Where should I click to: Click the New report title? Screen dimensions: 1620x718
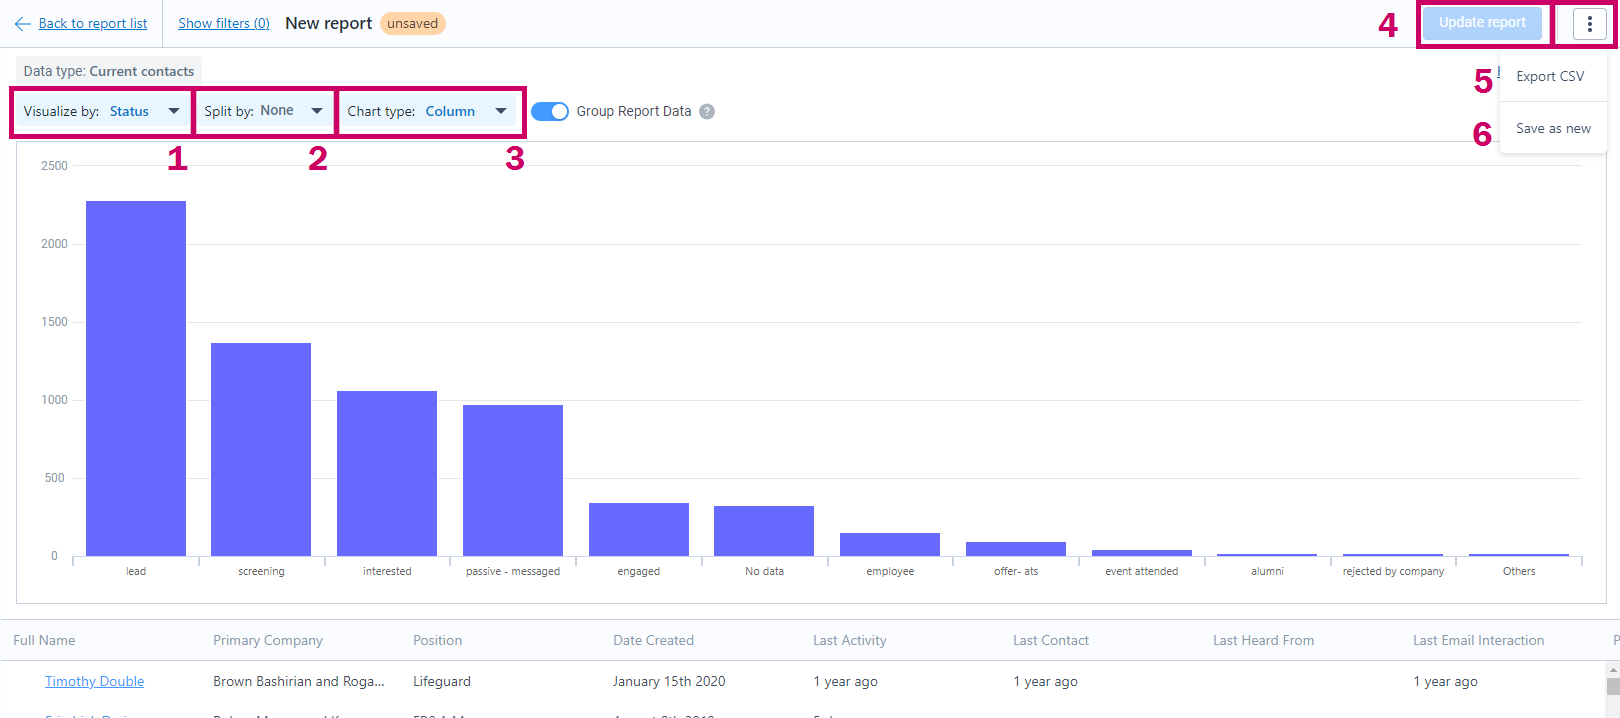[329, 24]
